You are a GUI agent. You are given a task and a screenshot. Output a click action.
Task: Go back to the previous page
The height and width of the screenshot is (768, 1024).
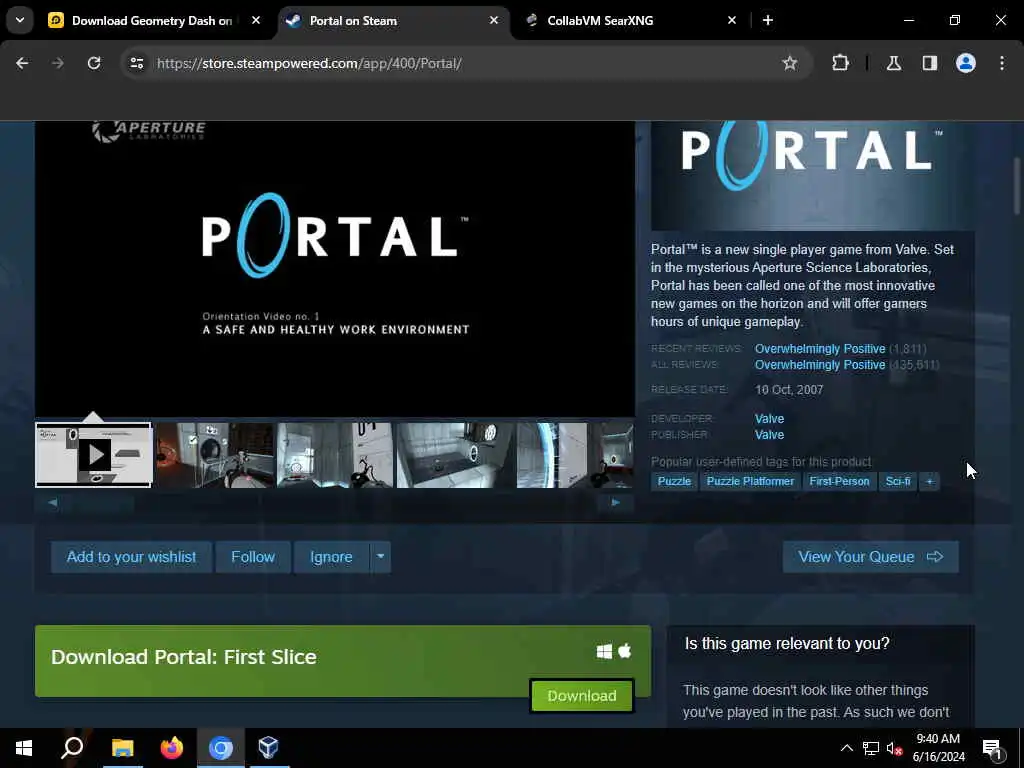pyautogui.click(x=22, y=63)
